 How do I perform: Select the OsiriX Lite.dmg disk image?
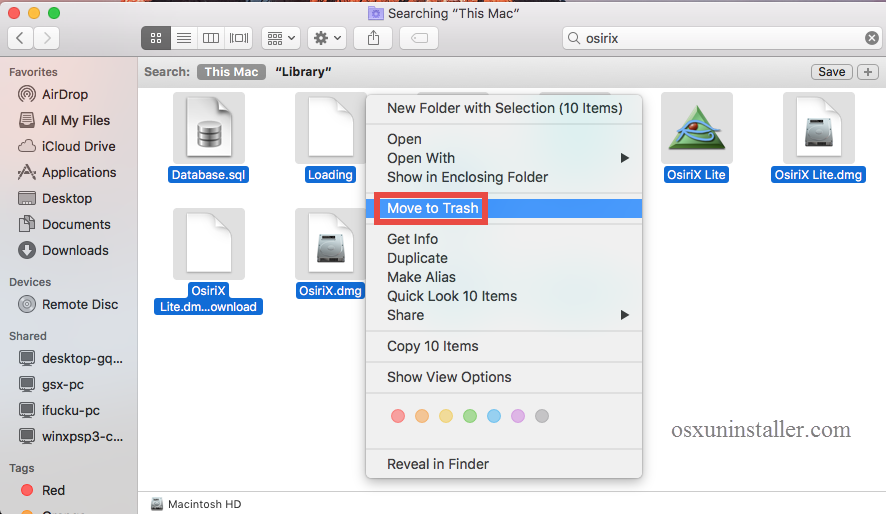point(819,128)
